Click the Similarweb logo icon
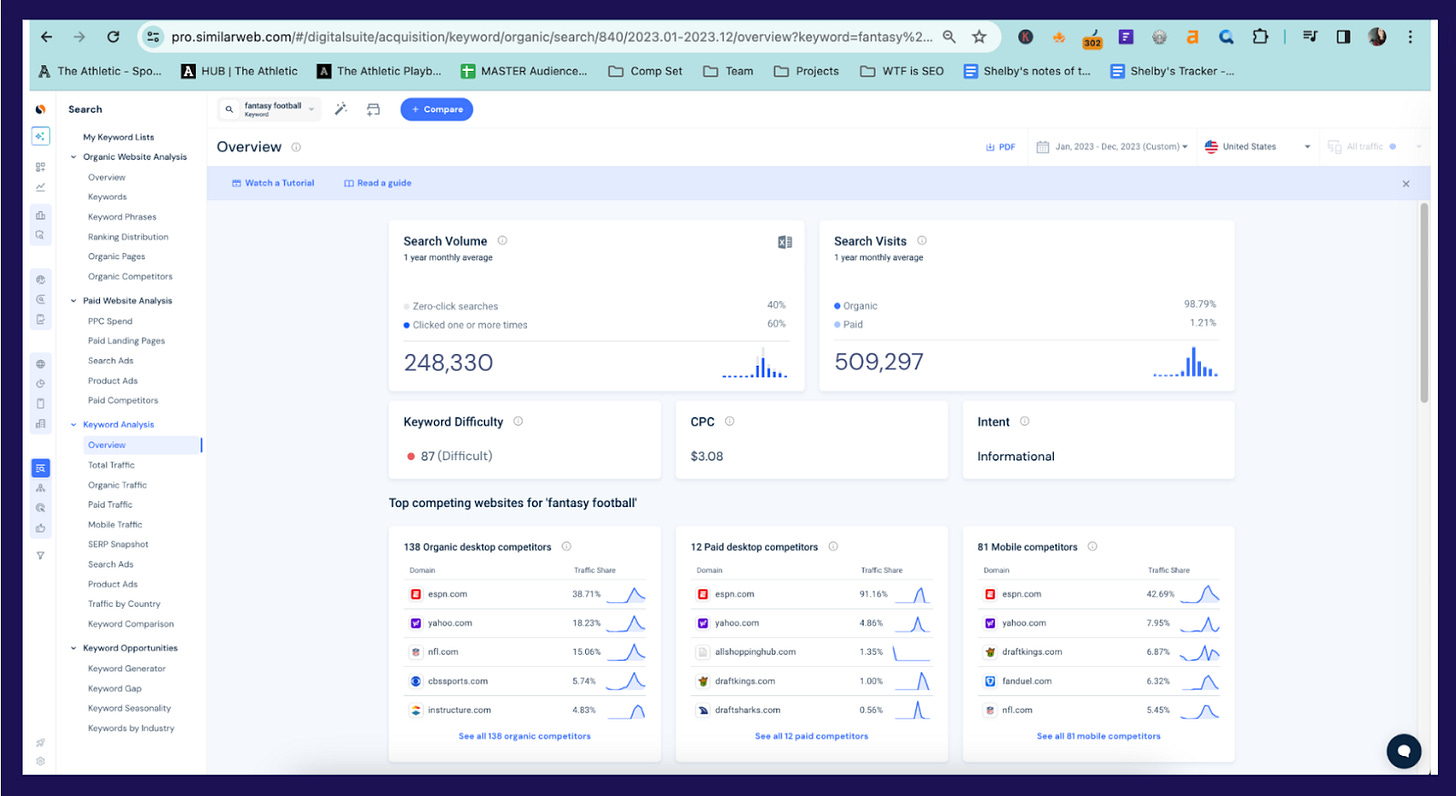Image resolution: width=1456 pixels, height=796 pixels. (x=40, y=109)
